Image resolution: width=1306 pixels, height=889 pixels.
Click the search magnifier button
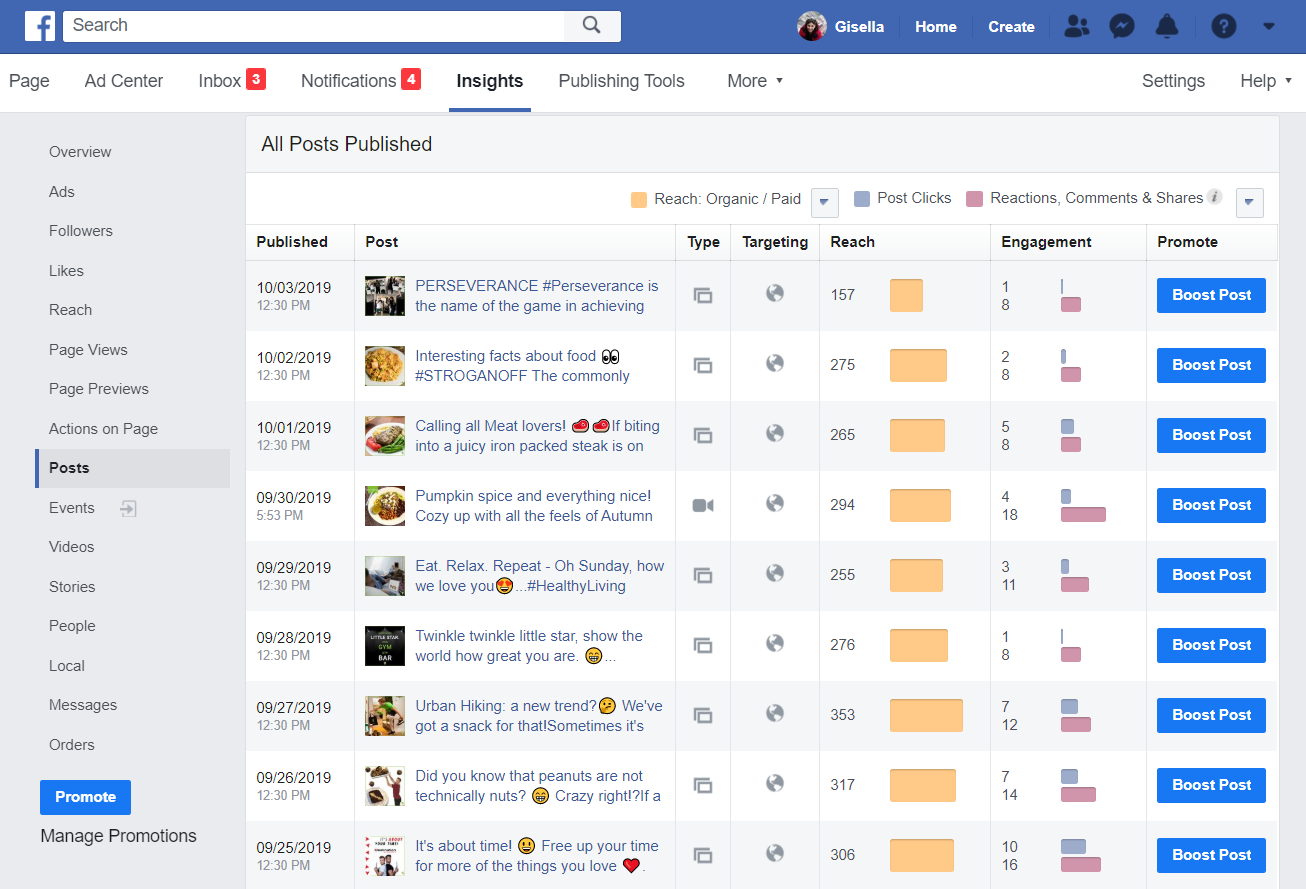point(592,26)
